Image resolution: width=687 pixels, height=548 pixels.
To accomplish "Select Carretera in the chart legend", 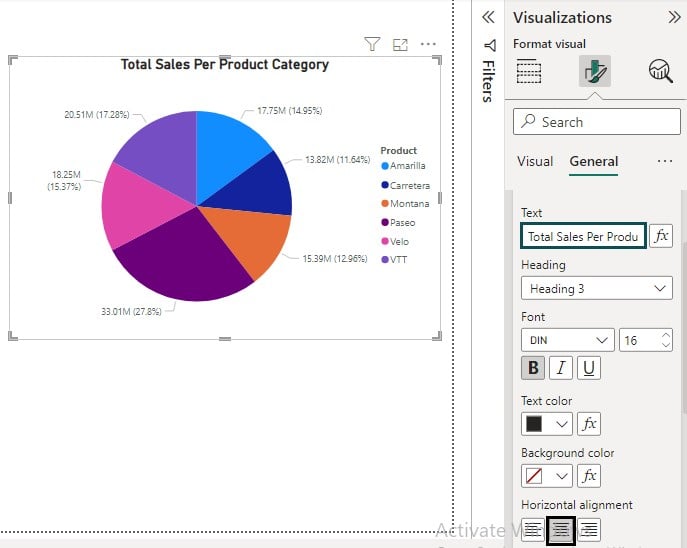I will (406, 185).
